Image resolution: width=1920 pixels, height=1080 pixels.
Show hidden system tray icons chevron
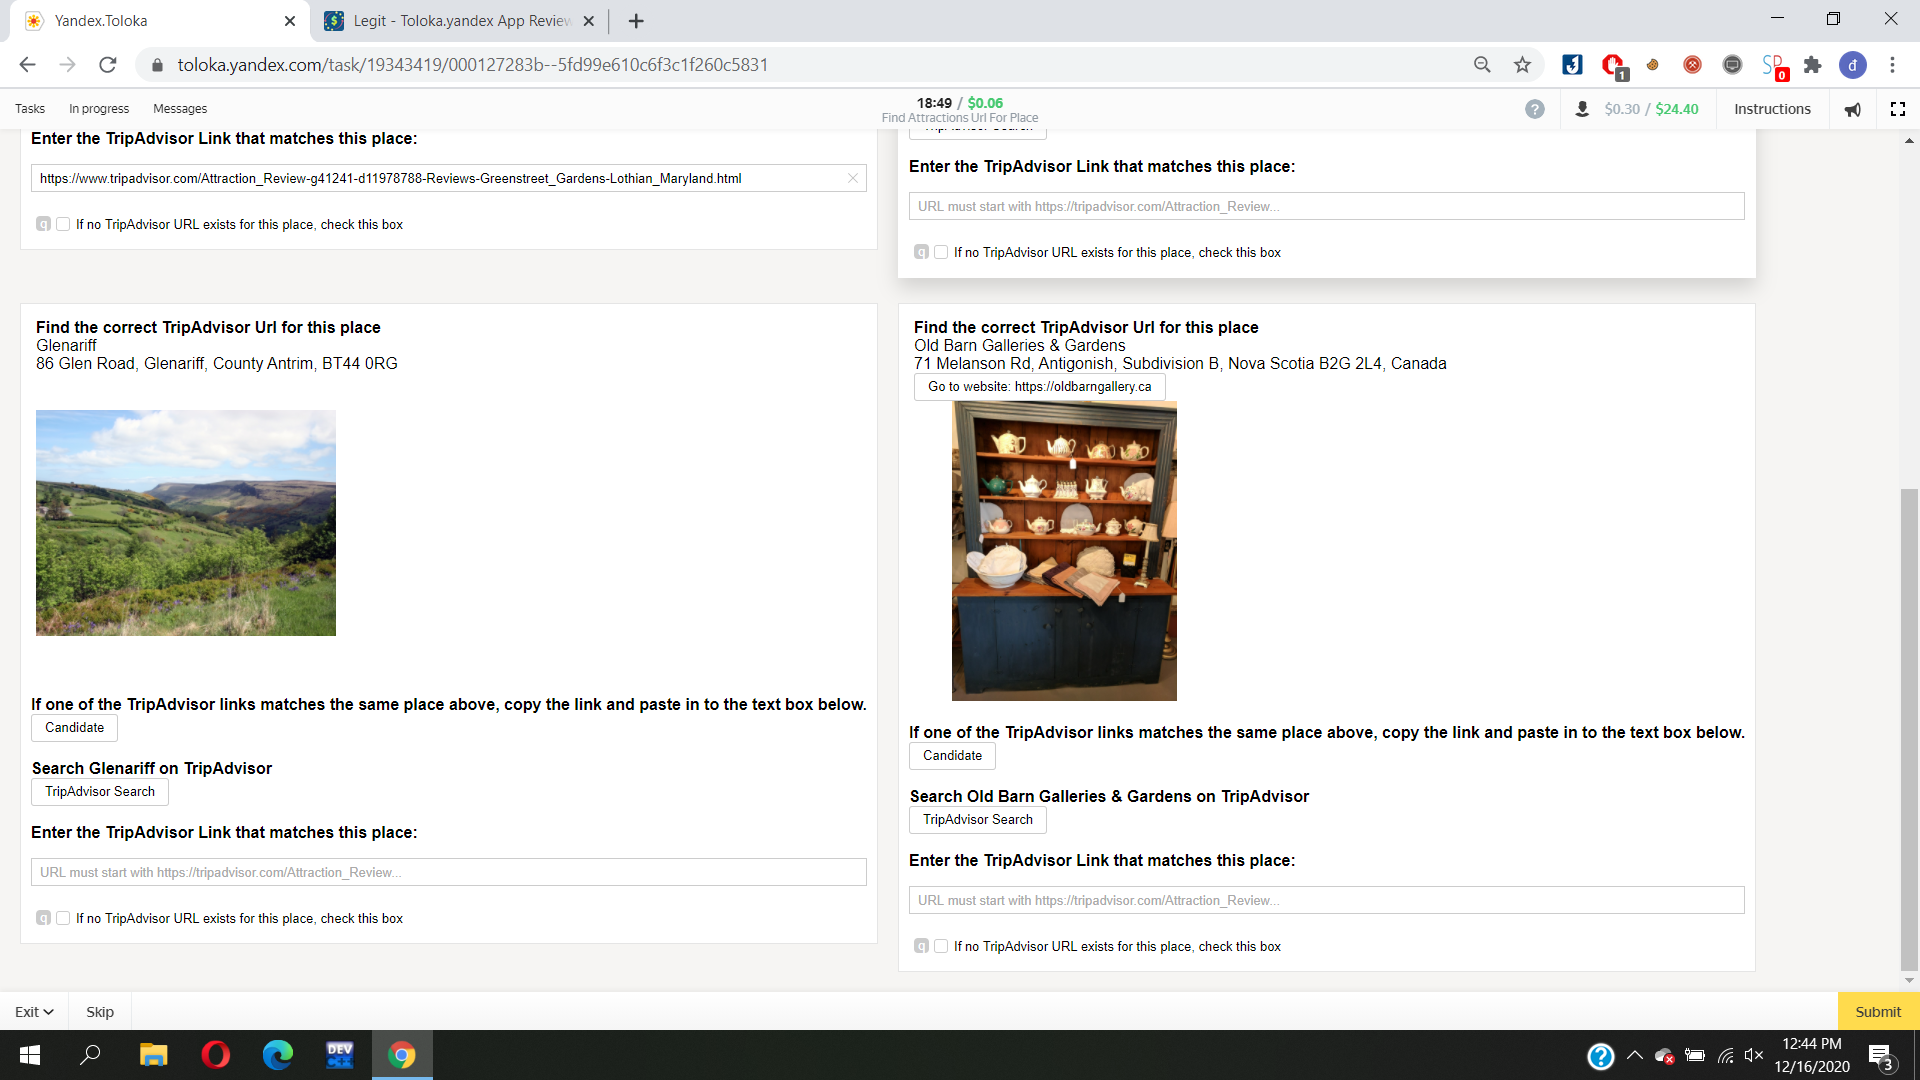tap(1634, 1055)
